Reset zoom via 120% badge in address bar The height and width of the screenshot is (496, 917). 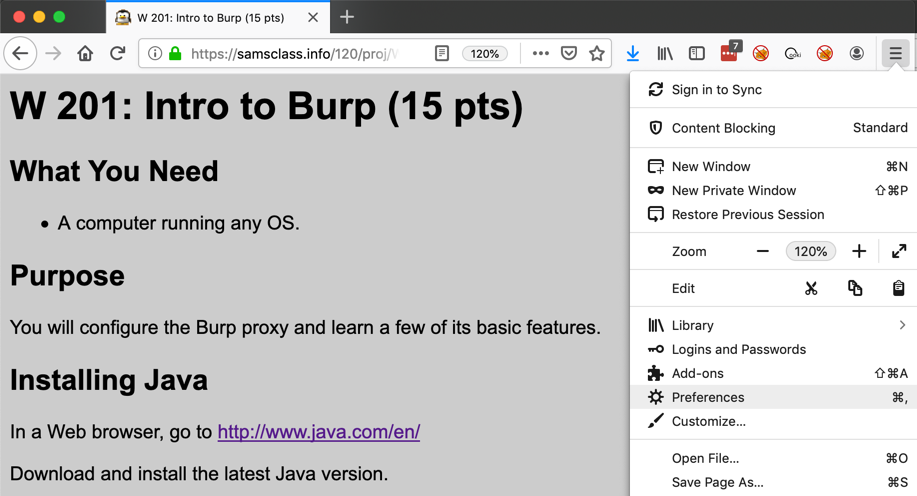coord(485,54)
